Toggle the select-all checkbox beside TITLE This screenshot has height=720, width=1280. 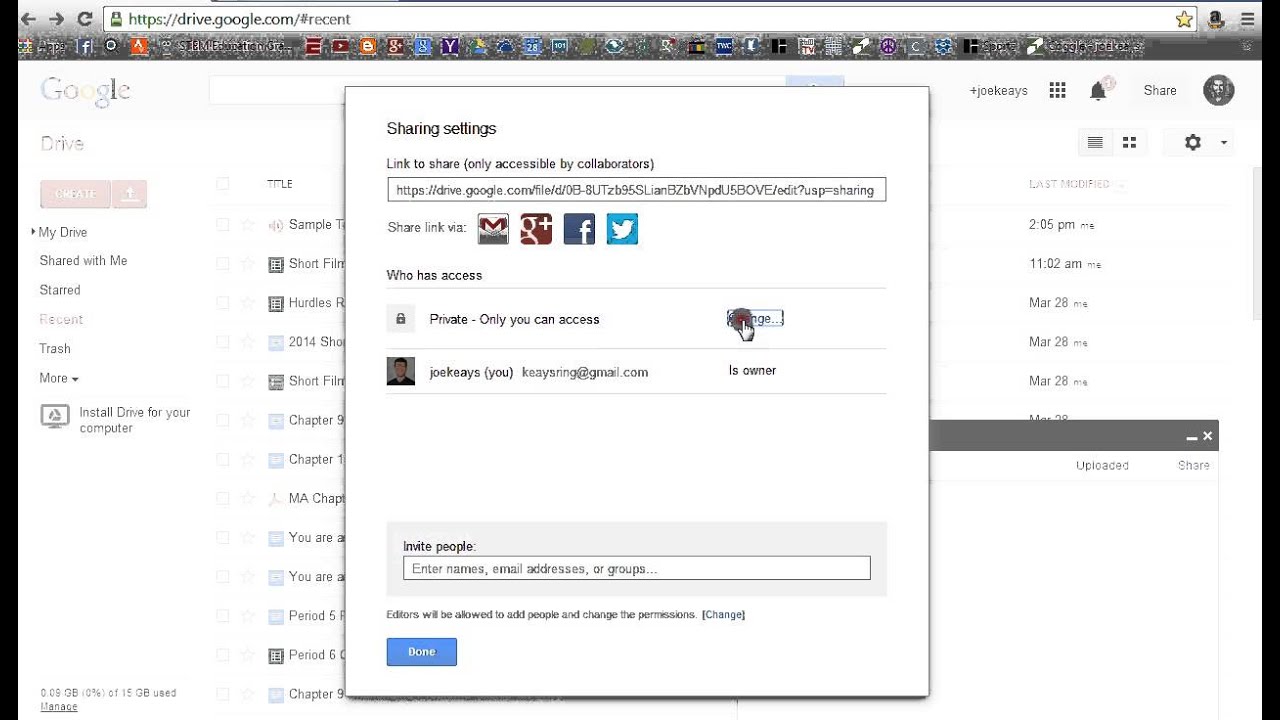(222, 183)
